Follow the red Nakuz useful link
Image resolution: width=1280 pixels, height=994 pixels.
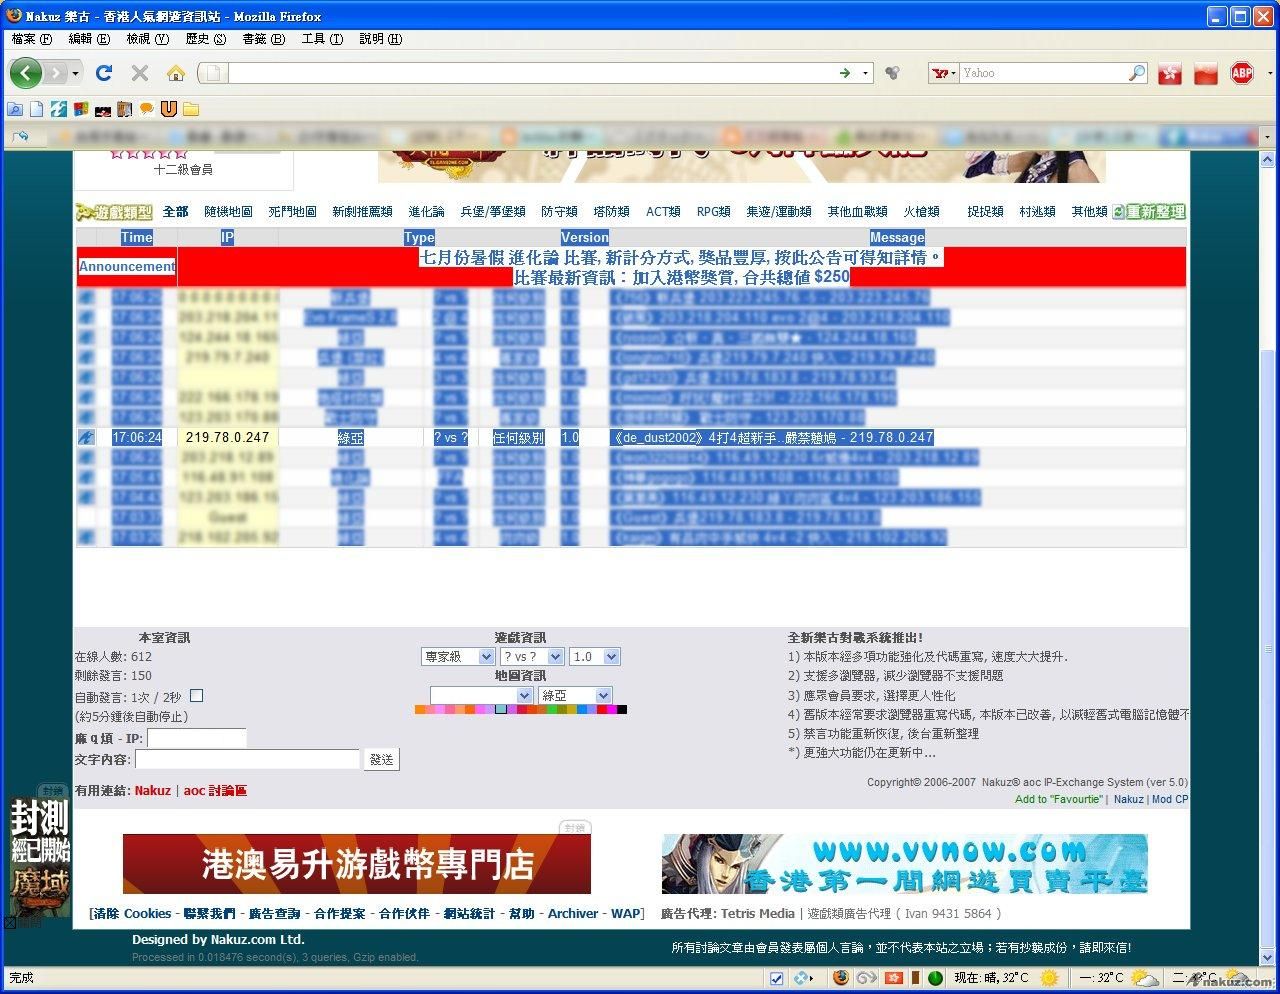[153, 790]
